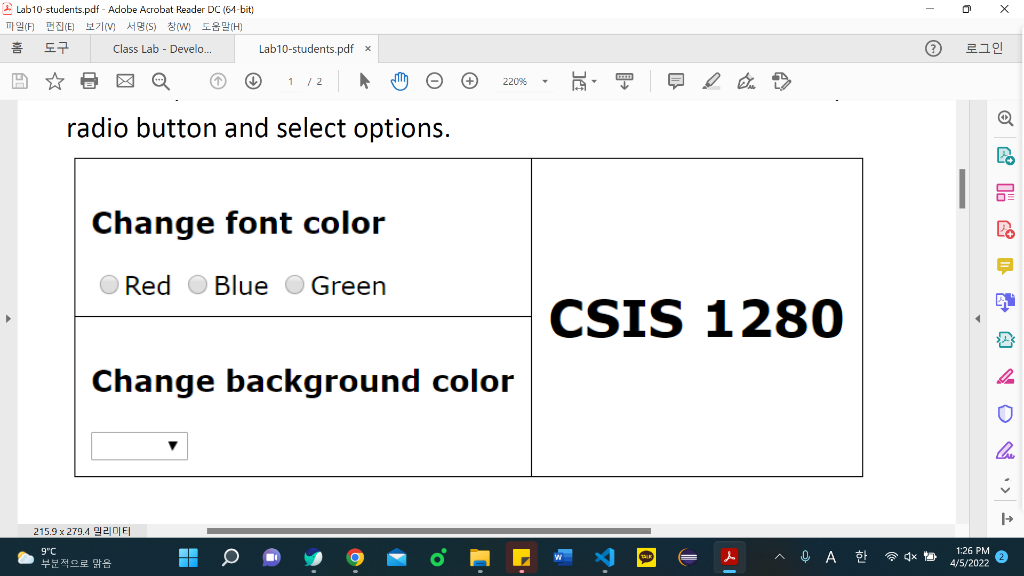Select the Highlight Text tool
This screenshot has width=1024, height=576.
(x=711, y=81)
